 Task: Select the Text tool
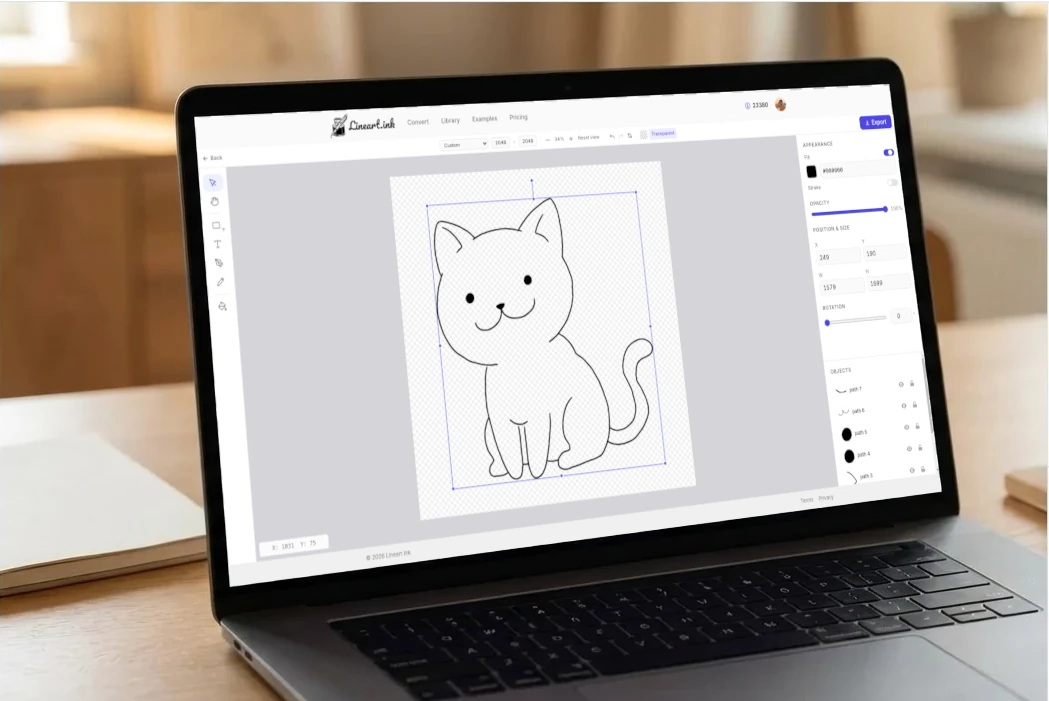click(x=217, y=244)
